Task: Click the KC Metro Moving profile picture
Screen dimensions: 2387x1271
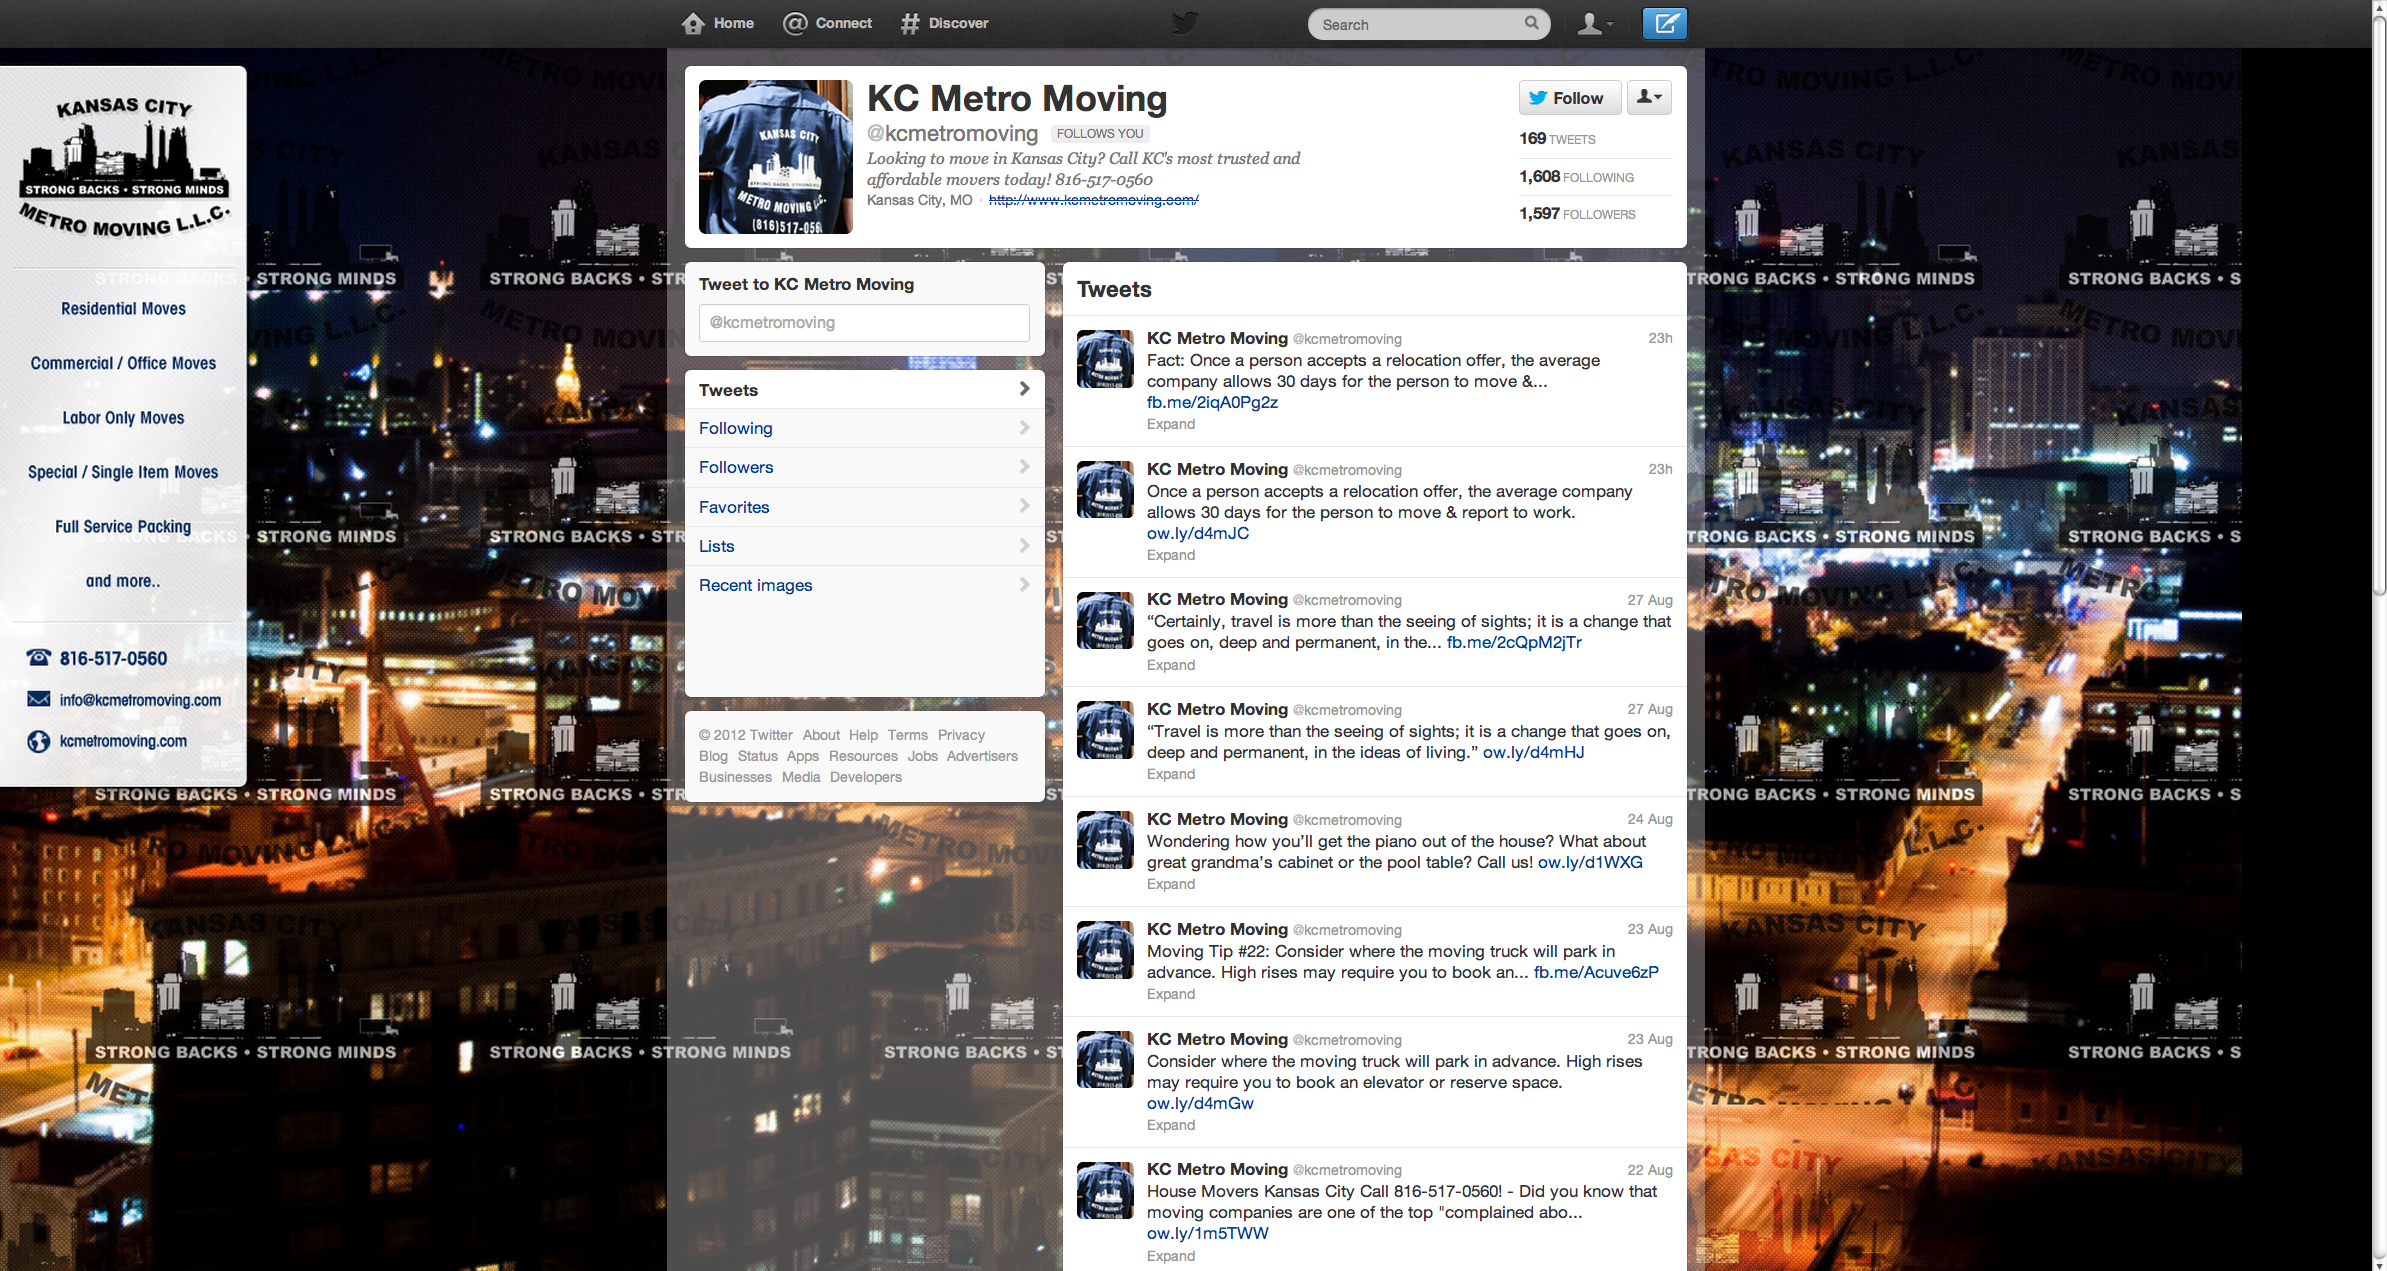Action: 775,157
